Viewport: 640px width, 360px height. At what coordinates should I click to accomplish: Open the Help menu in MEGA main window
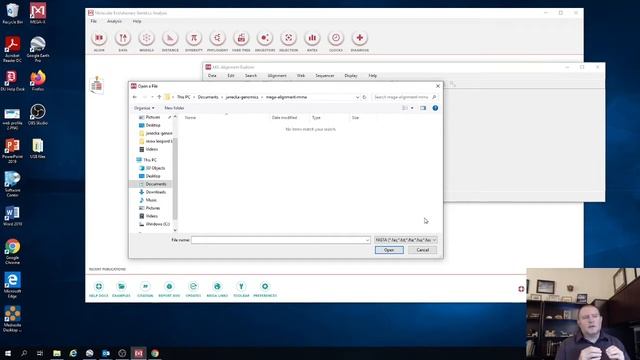[137, 21]
